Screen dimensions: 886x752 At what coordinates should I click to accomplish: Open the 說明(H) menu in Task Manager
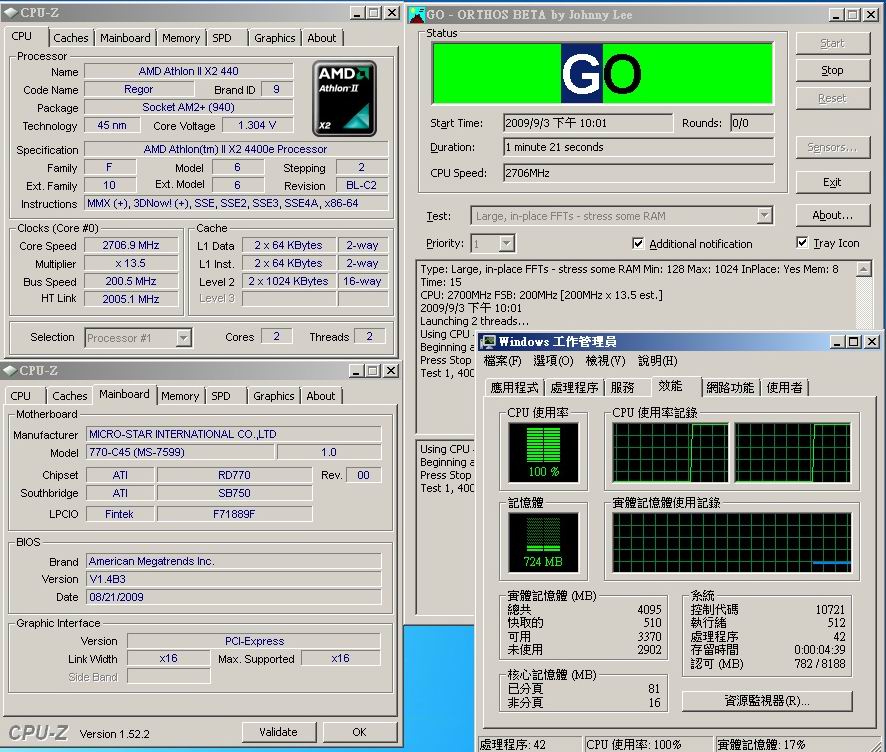point(657,360)
